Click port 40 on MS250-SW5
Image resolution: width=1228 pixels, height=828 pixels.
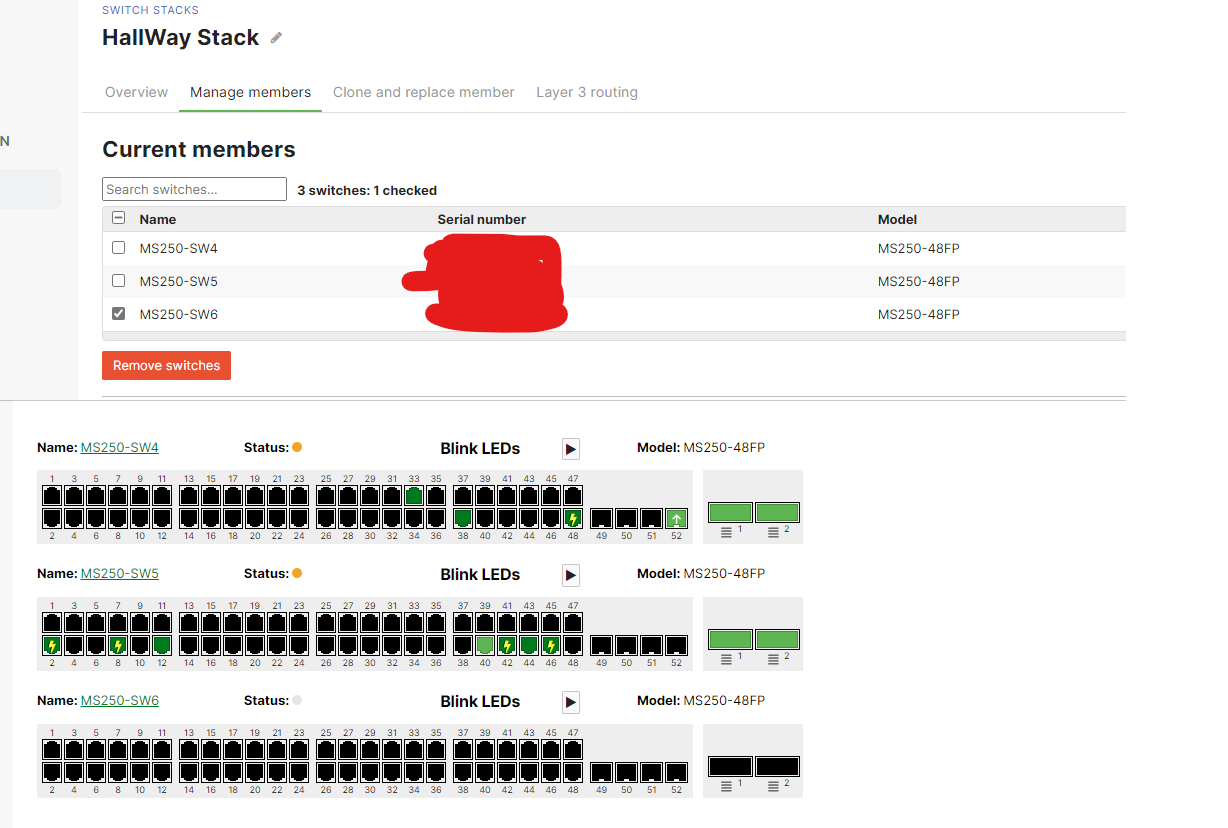click(485, 645)
